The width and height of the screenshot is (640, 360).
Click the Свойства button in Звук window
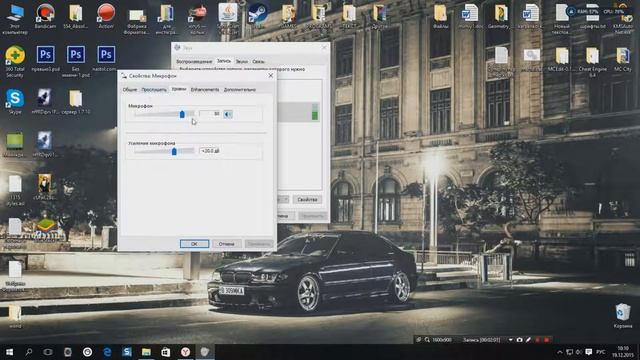tap(307, 200)
